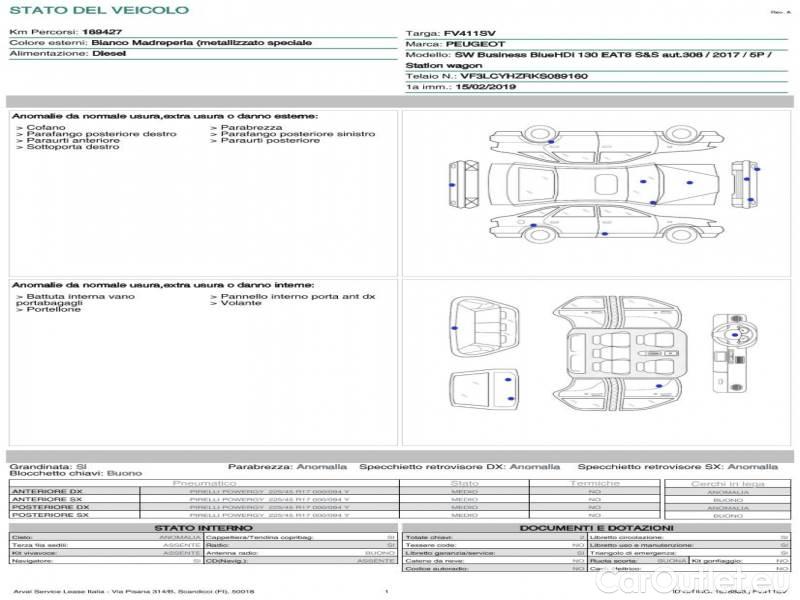The height and width of the screenshot is (600, 800).
Task: Click the 'Blocchetto chiavi: Buono' line
Action: point(76,473)
